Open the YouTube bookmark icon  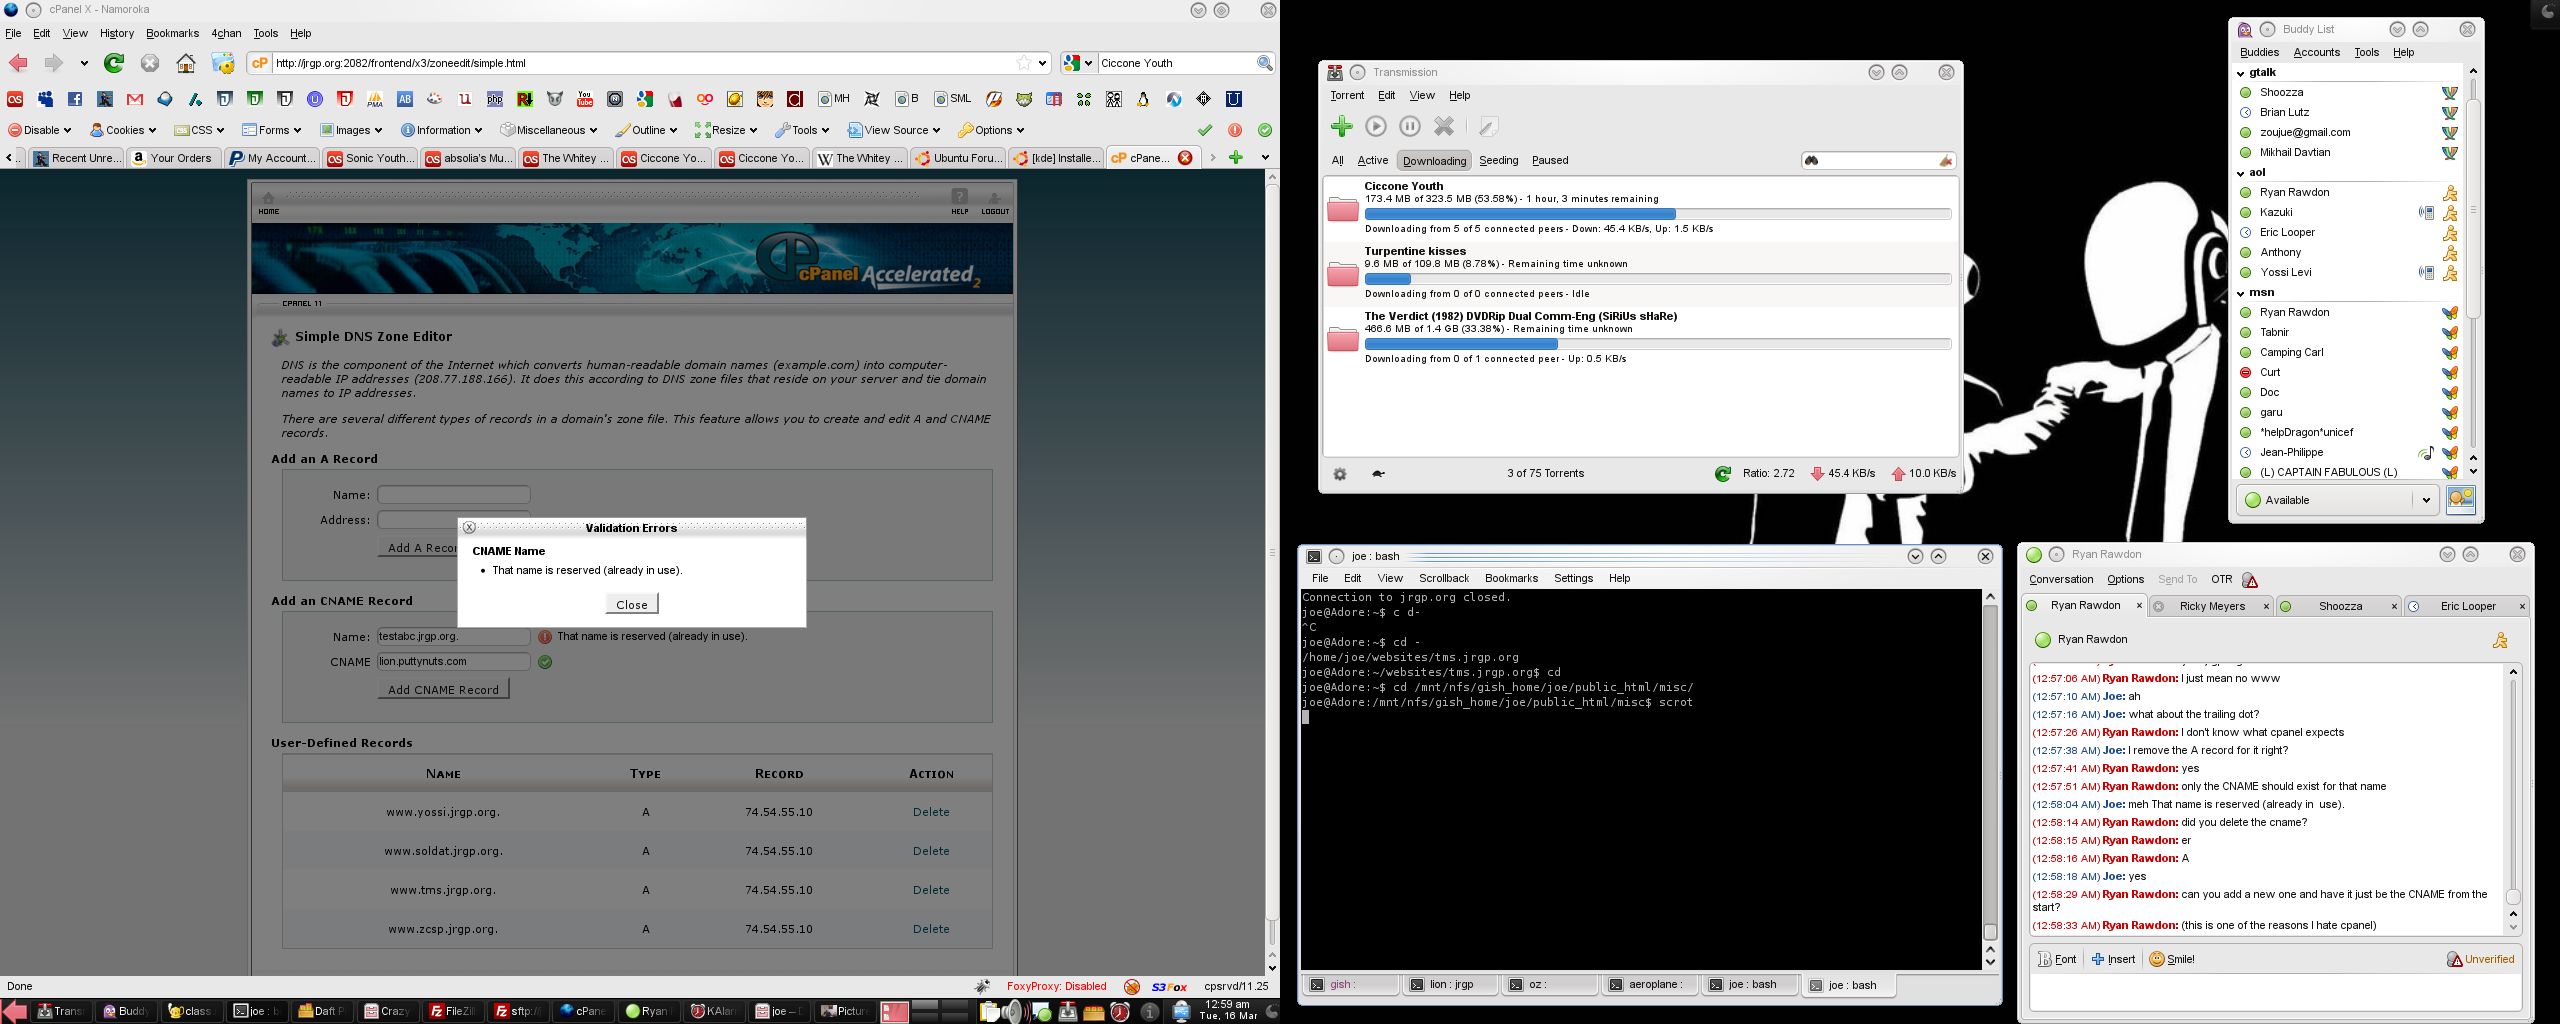(585, 99)
